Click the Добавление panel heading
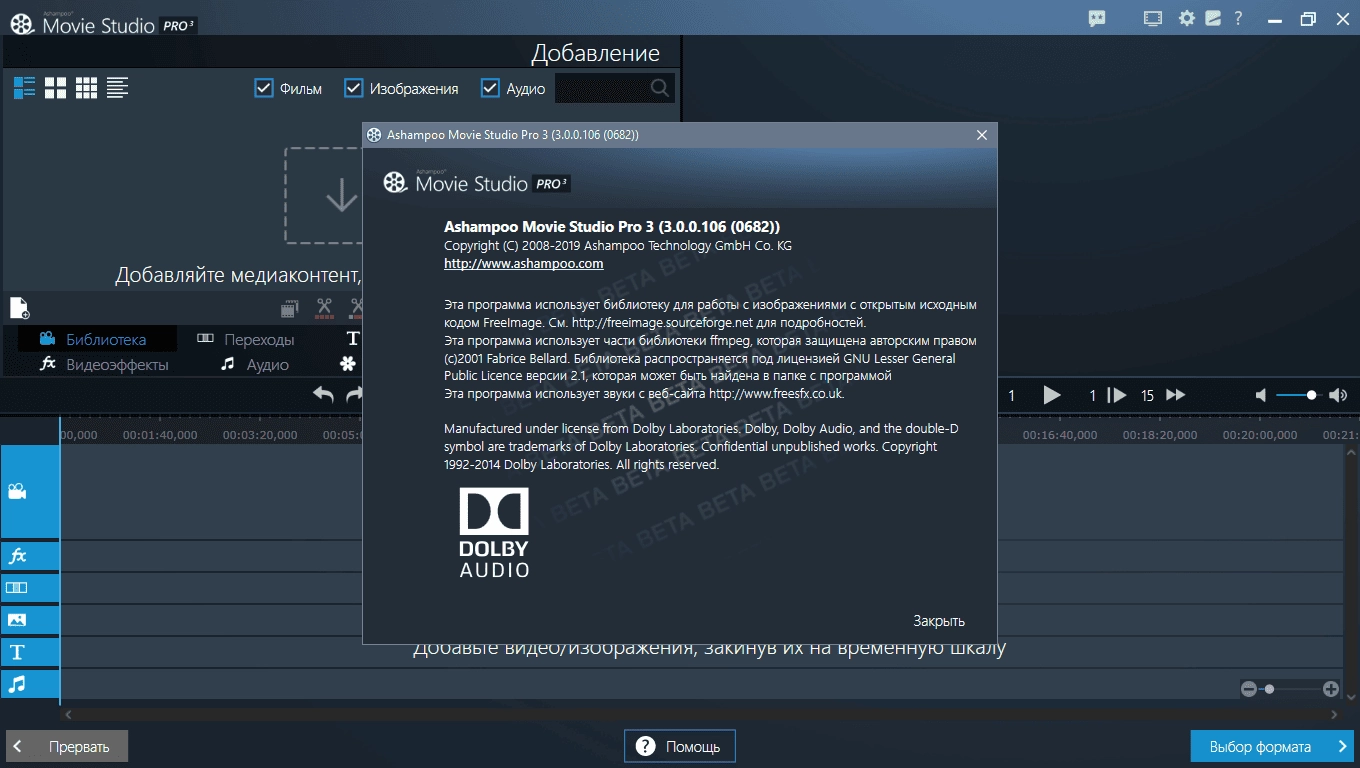Viewport: 1360px width, 768px height. [595, 53]
